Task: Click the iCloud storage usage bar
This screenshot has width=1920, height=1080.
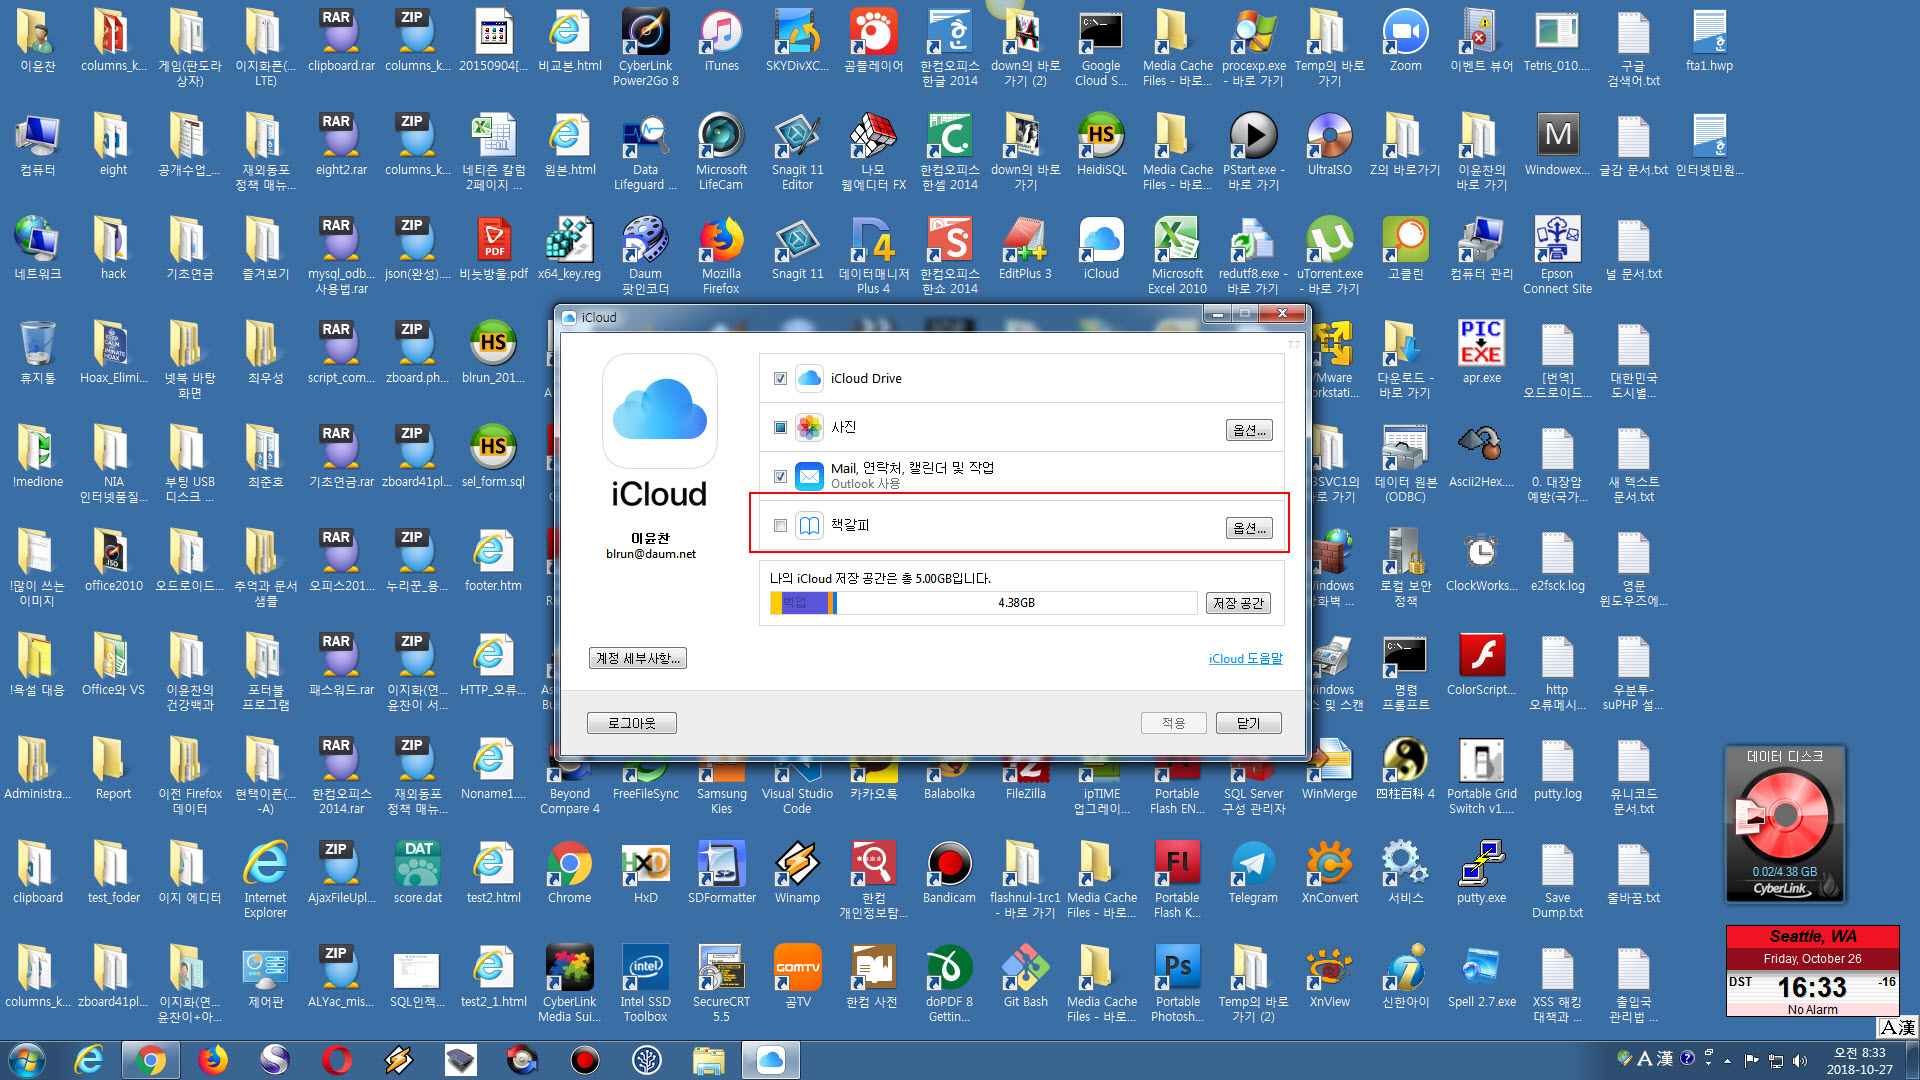Action: (983, 603)
